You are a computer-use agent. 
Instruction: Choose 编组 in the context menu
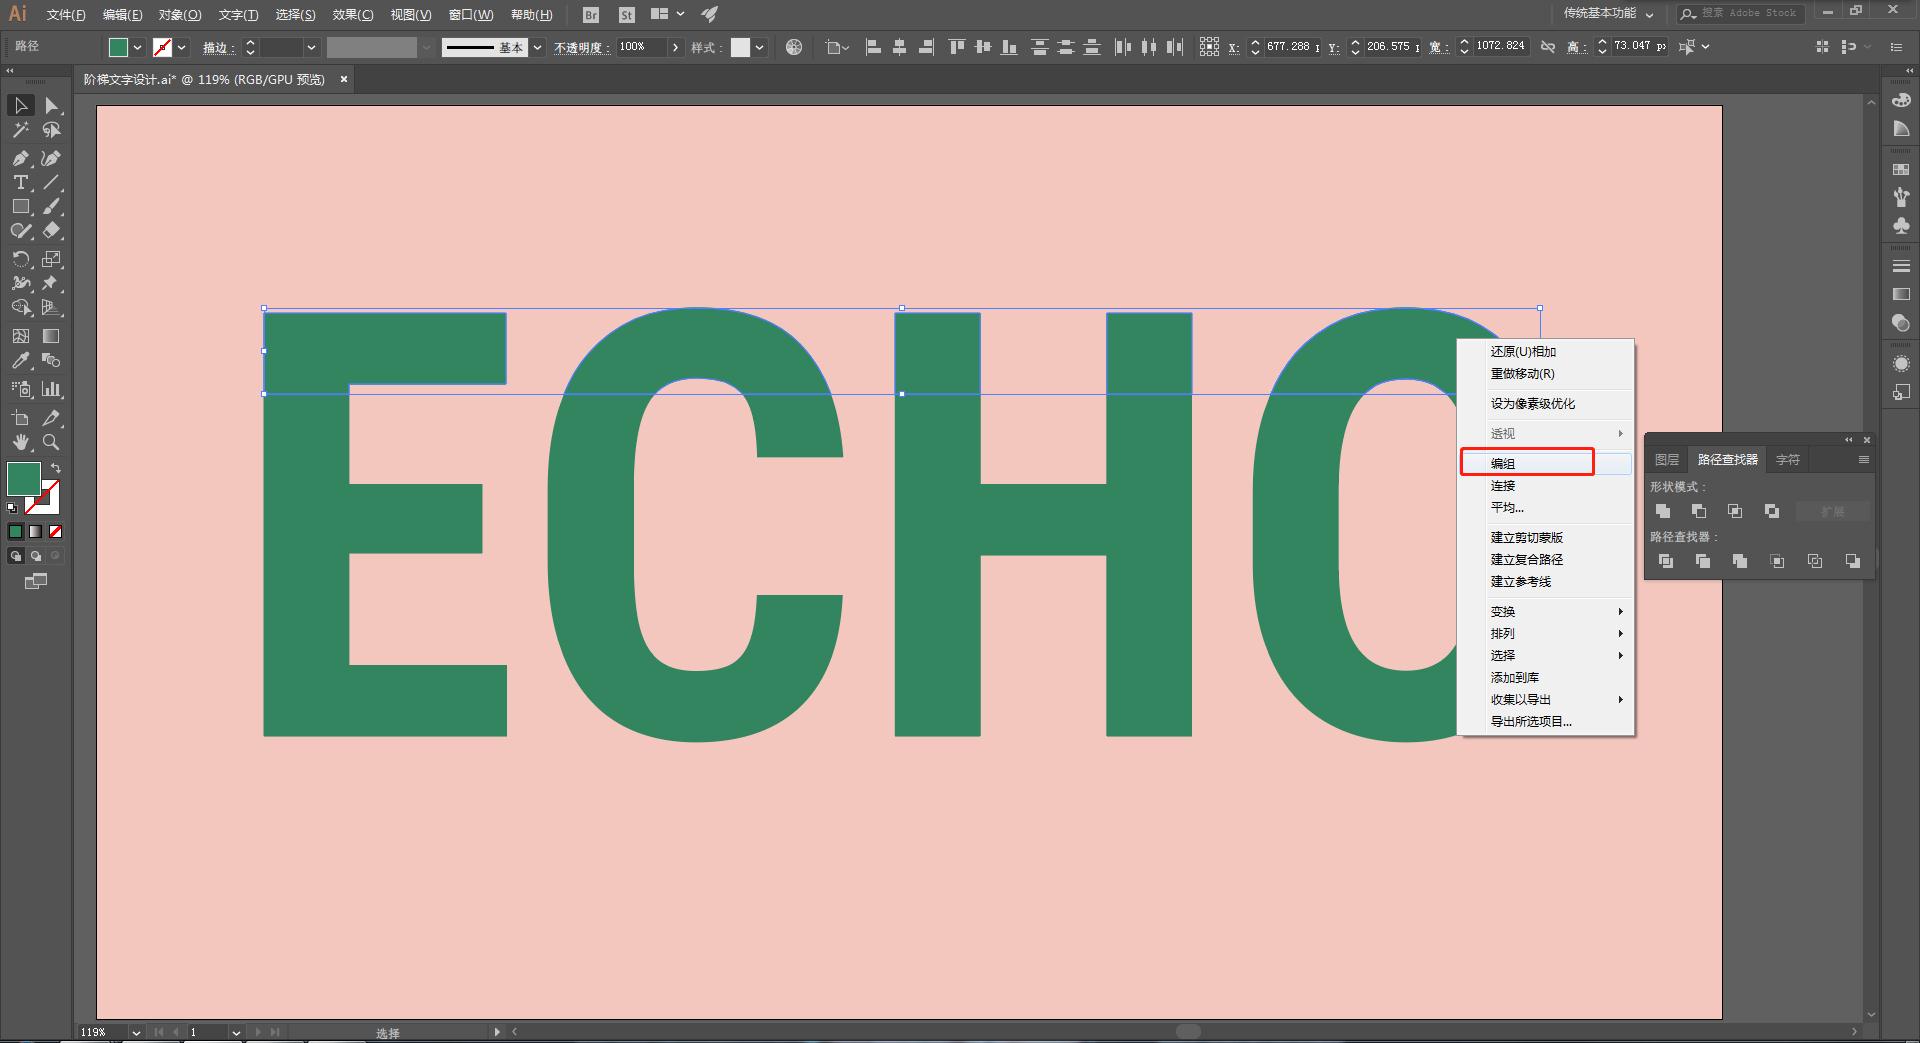pos(1545,463)
